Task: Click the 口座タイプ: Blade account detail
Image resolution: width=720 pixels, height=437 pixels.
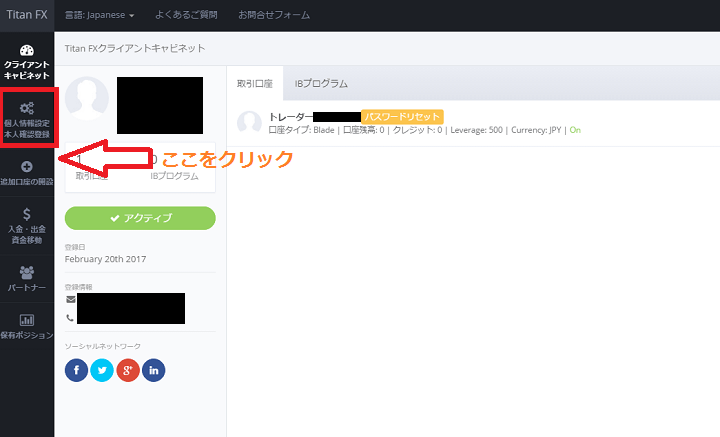Action: click(x=301, y=130)
